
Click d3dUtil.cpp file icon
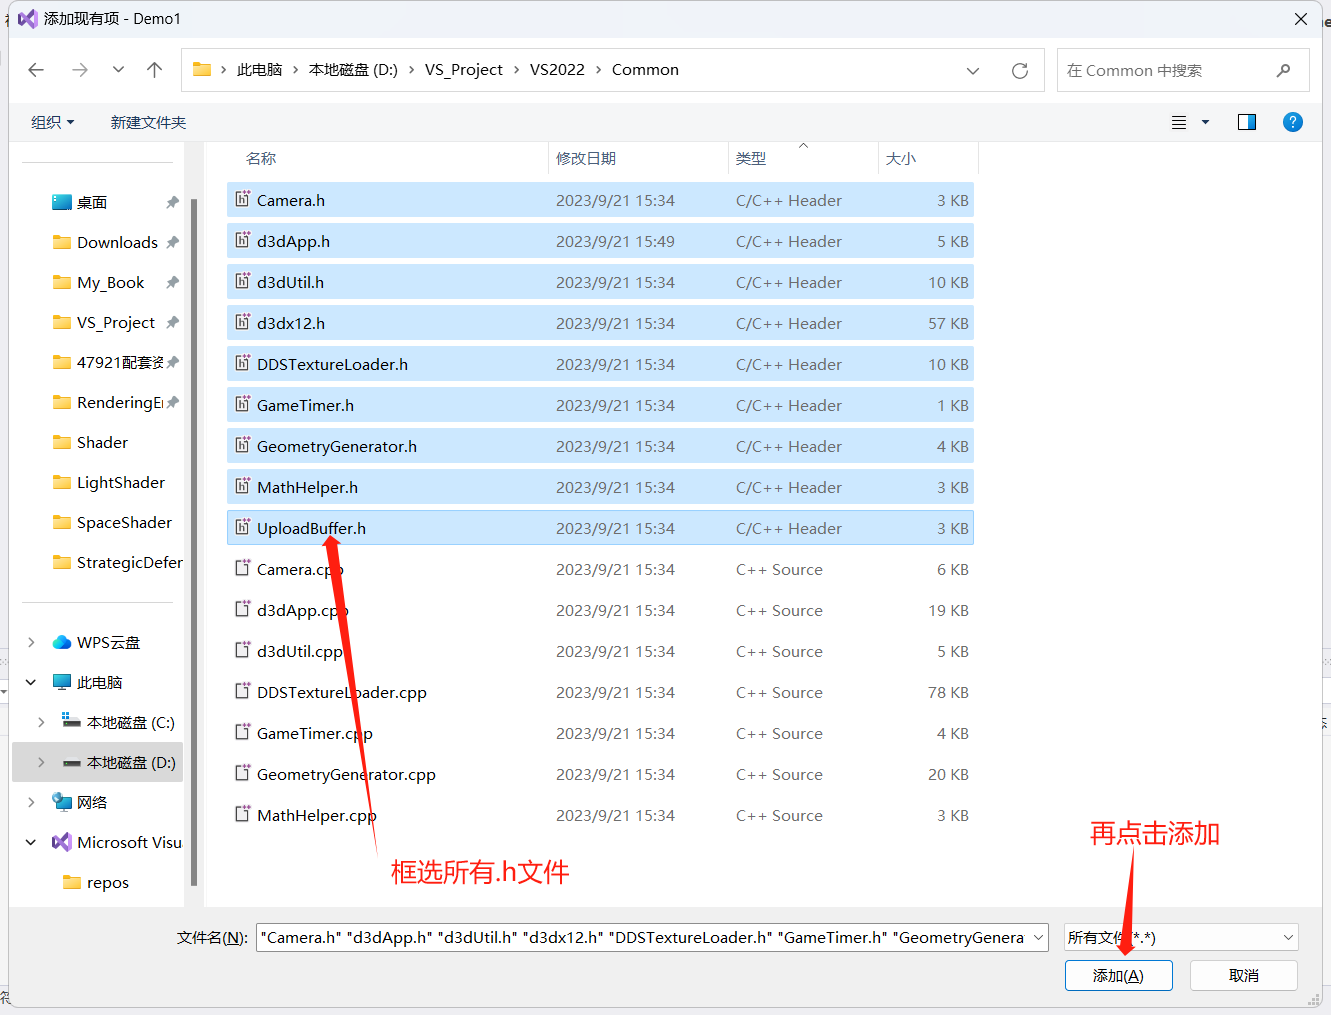pyautogui.click(x=242, y=650)
